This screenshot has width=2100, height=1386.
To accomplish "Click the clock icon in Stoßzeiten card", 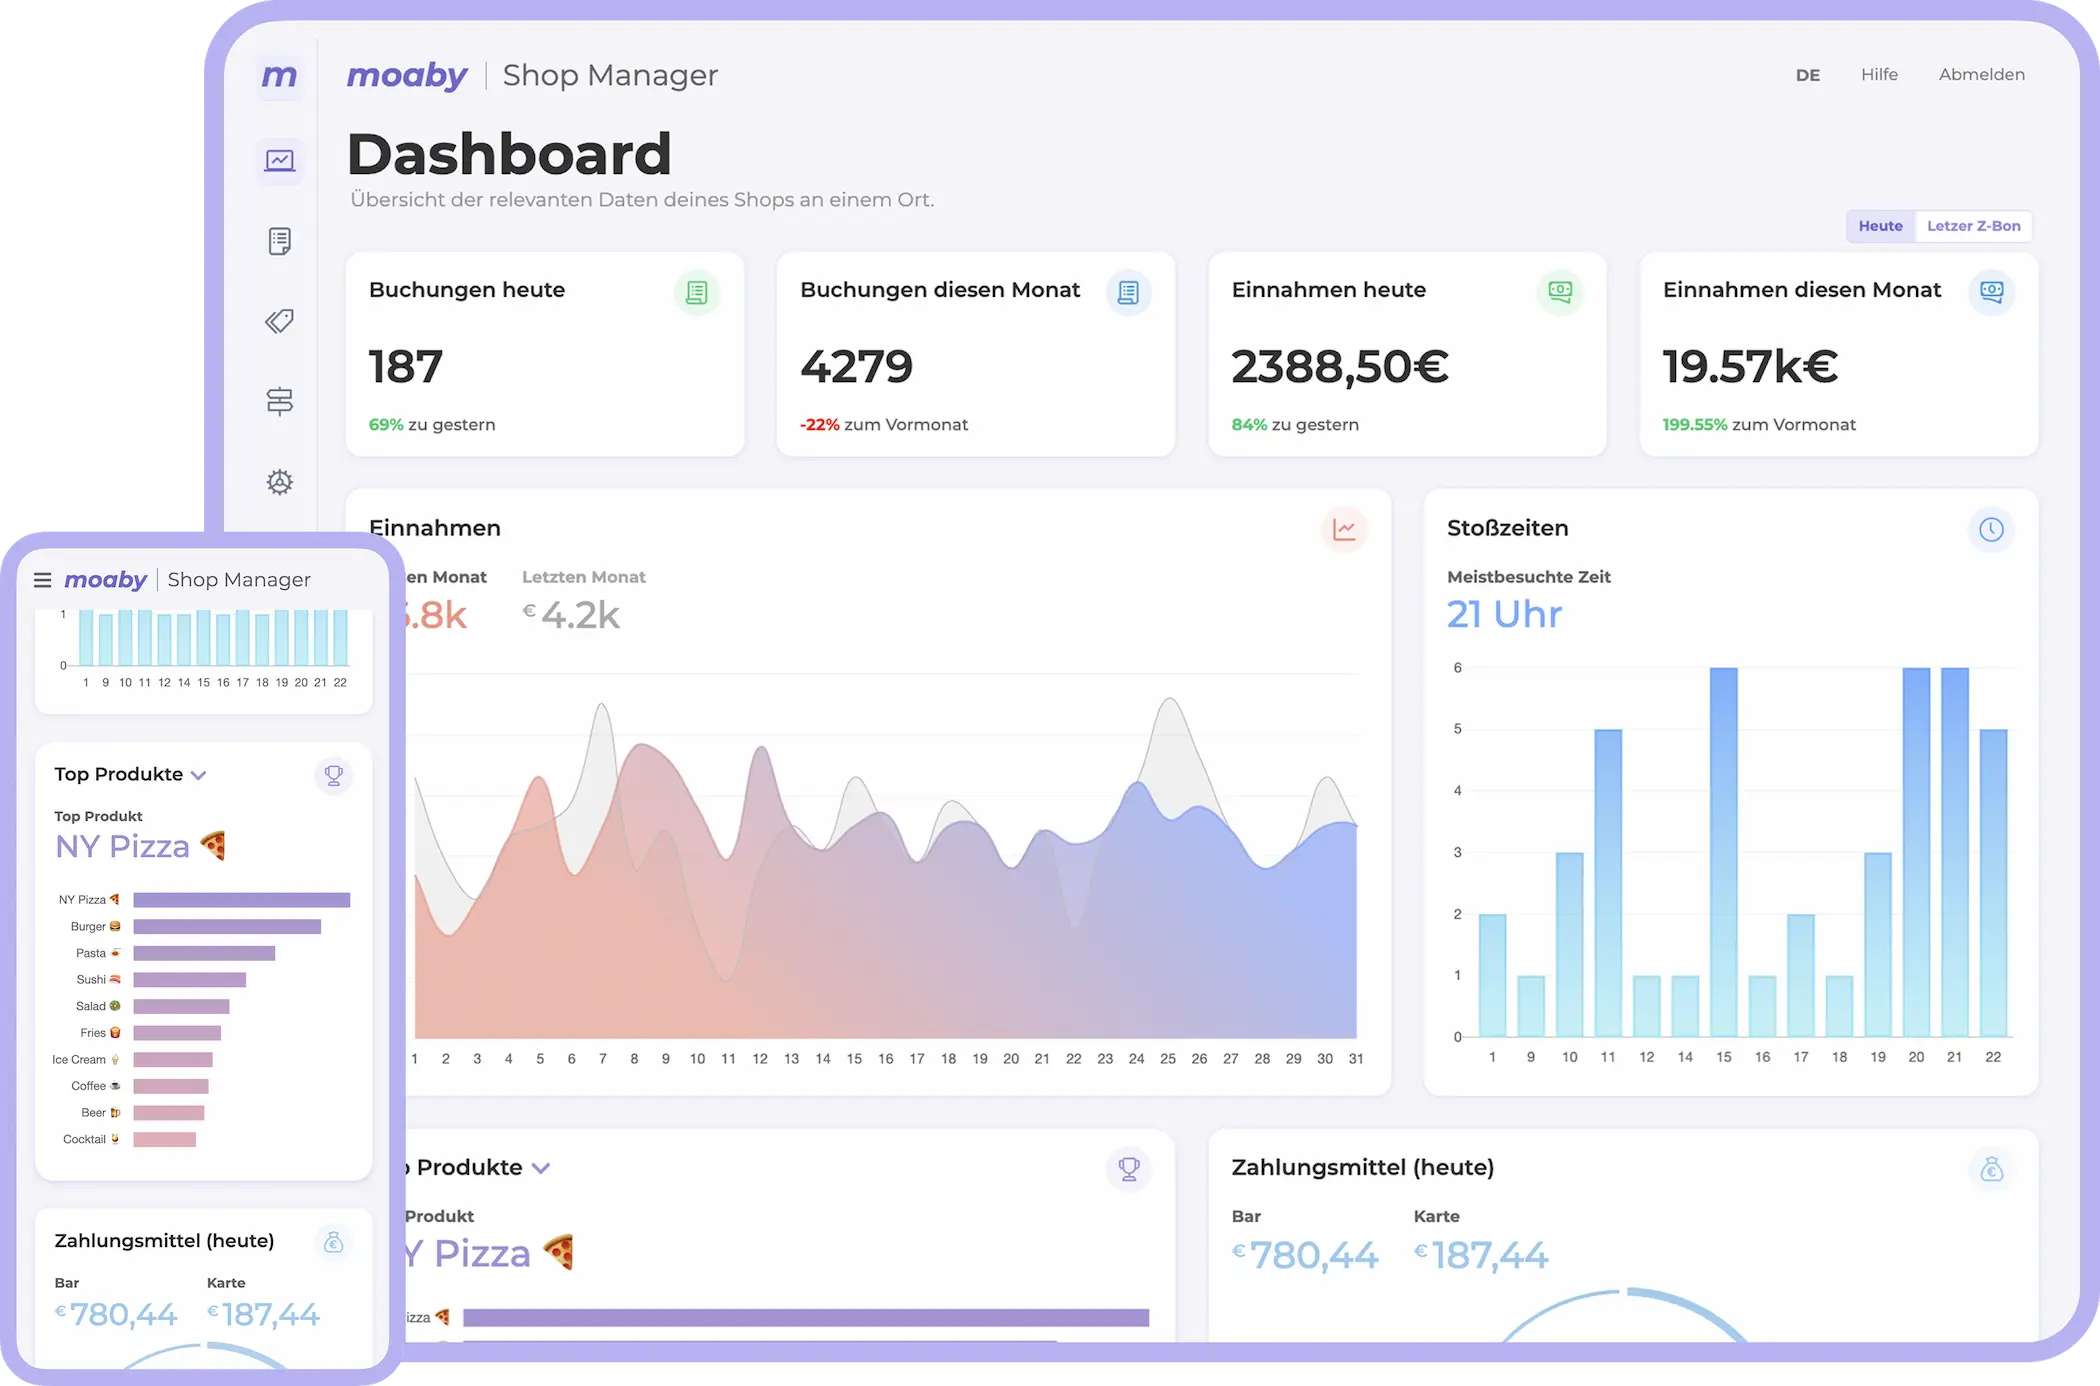I will (x=1990, y=529).
